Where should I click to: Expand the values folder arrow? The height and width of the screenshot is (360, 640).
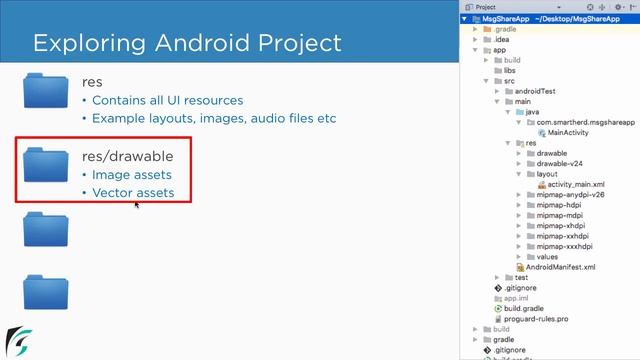point(519,257)
